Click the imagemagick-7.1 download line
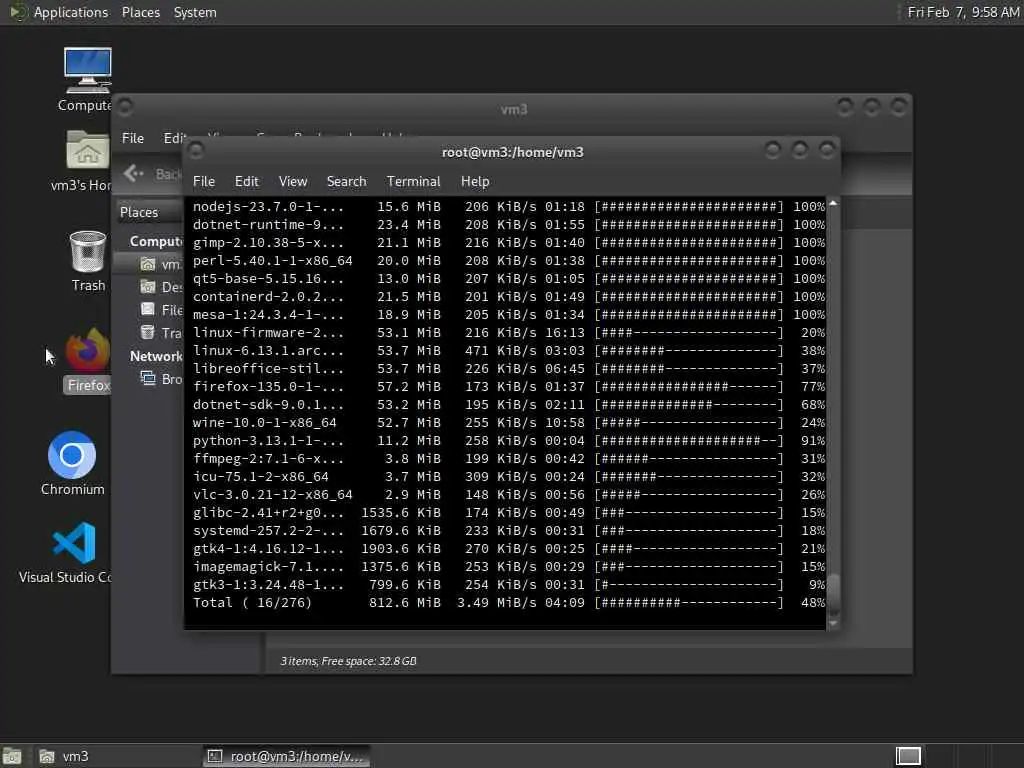 (509, 566)
